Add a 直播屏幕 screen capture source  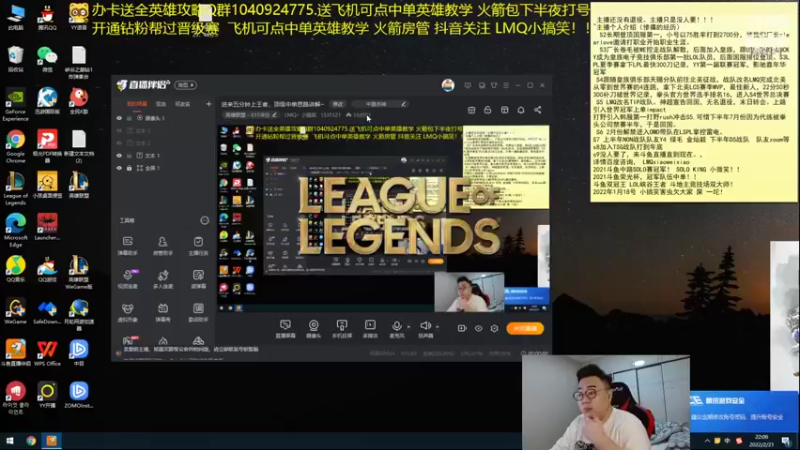tap(285, 329)
